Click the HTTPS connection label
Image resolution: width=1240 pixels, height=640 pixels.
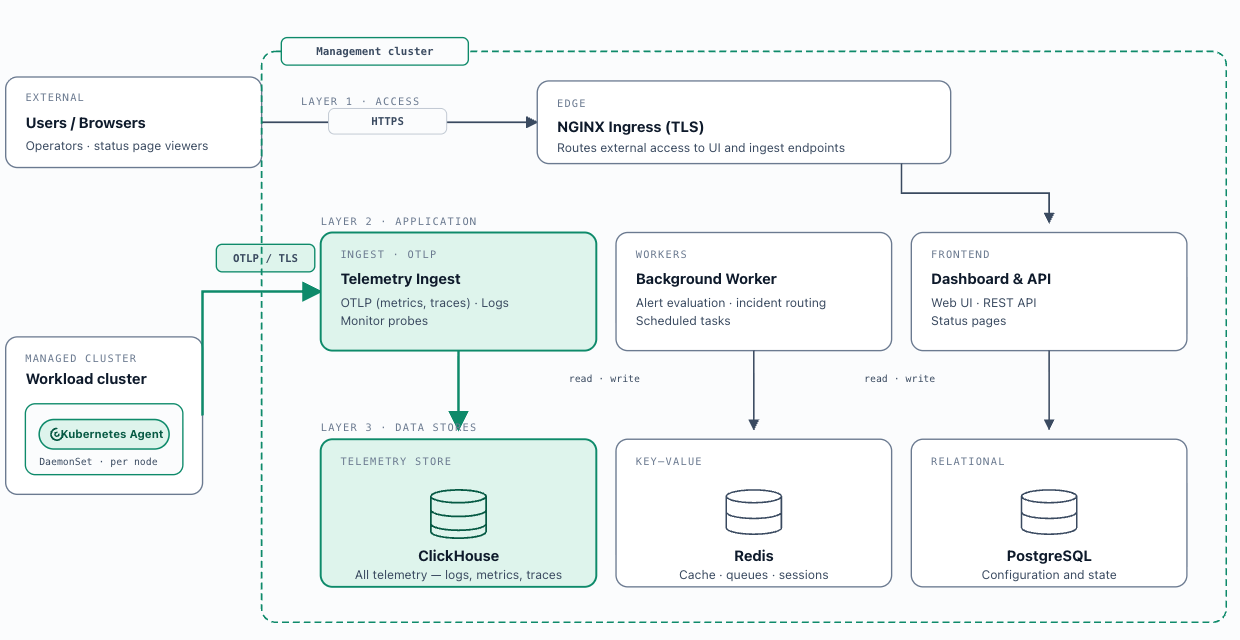pyautogui.click(x=388, y=121)
